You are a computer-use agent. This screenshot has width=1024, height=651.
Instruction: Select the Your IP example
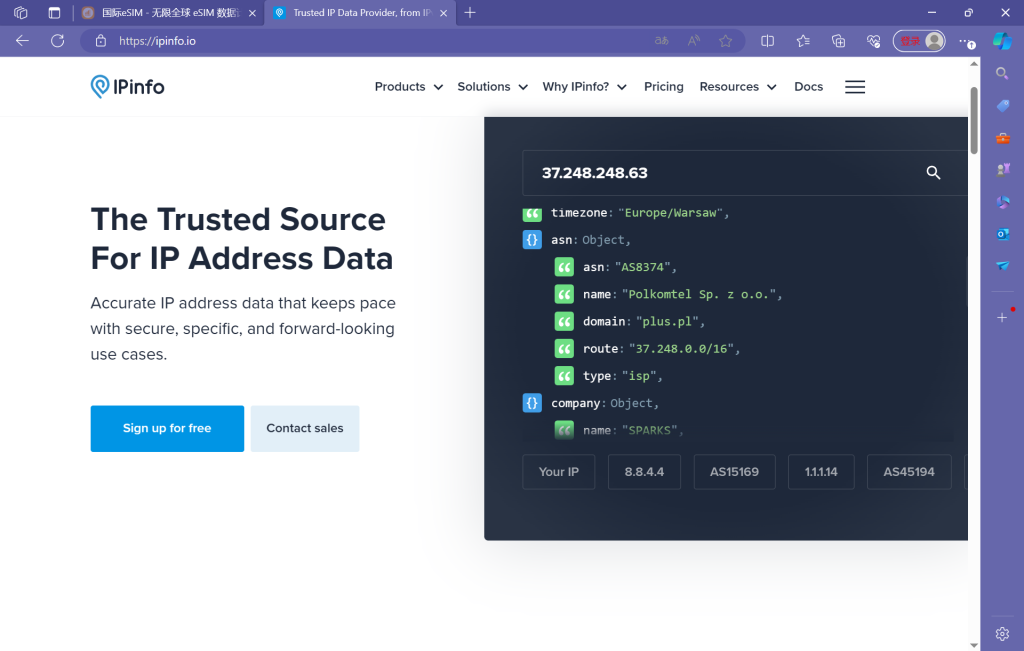559,471
